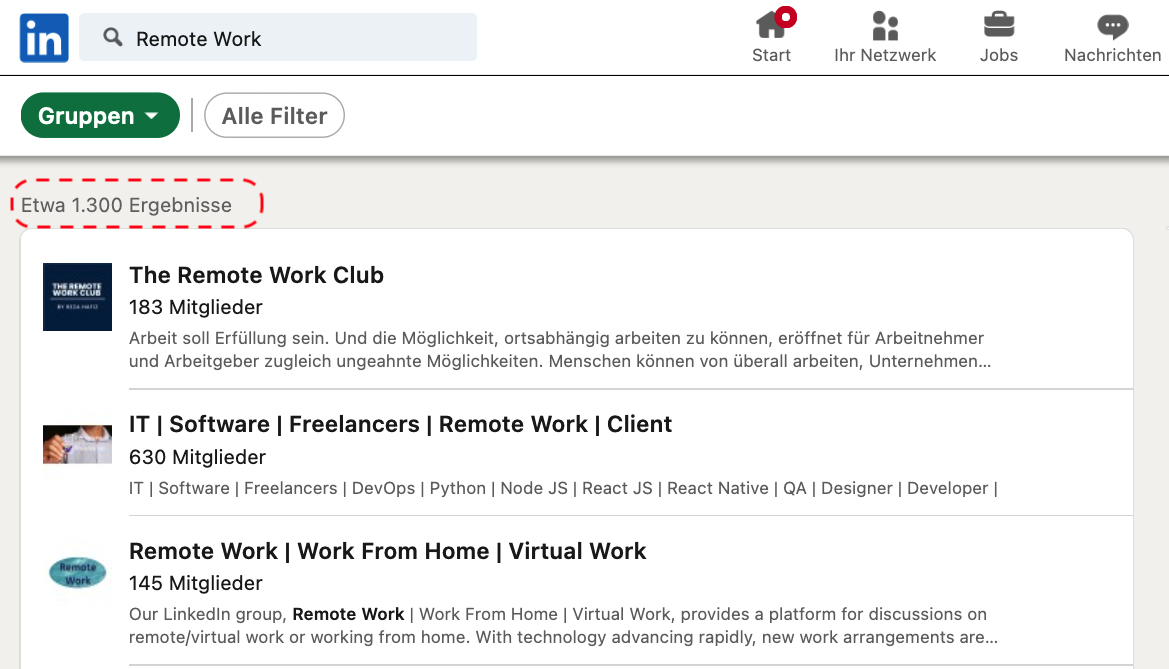Image resolution: width=1169 pixels, height=669 pixels.
Task: Open The Remote Work Club group
Action: 256,275
